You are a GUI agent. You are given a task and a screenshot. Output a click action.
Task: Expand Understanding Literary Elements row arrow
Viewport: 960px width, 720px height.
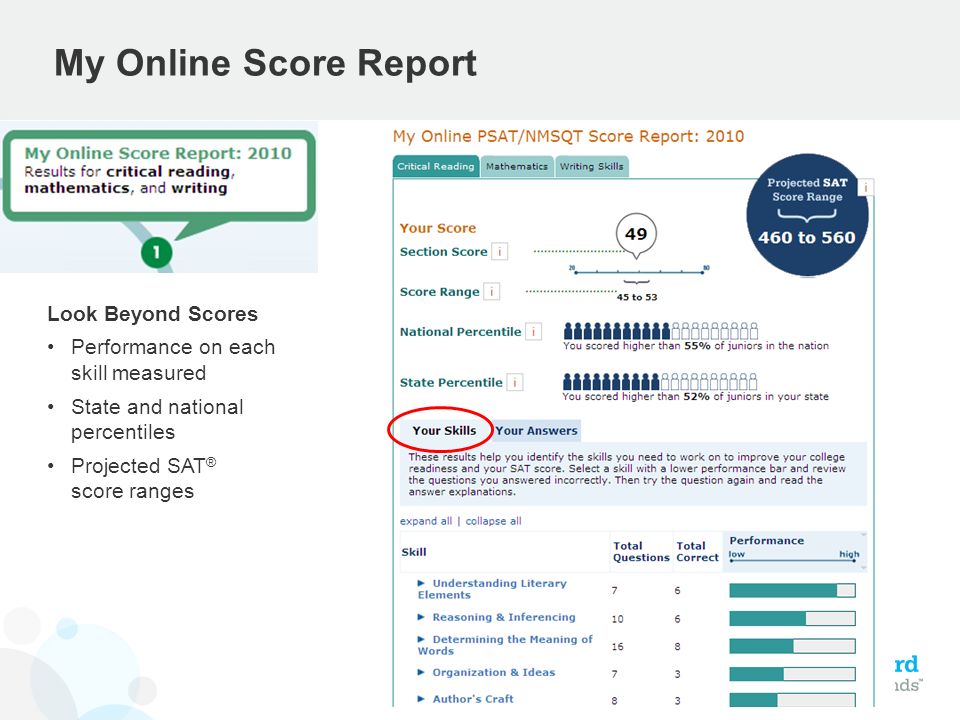pos(421,583)
